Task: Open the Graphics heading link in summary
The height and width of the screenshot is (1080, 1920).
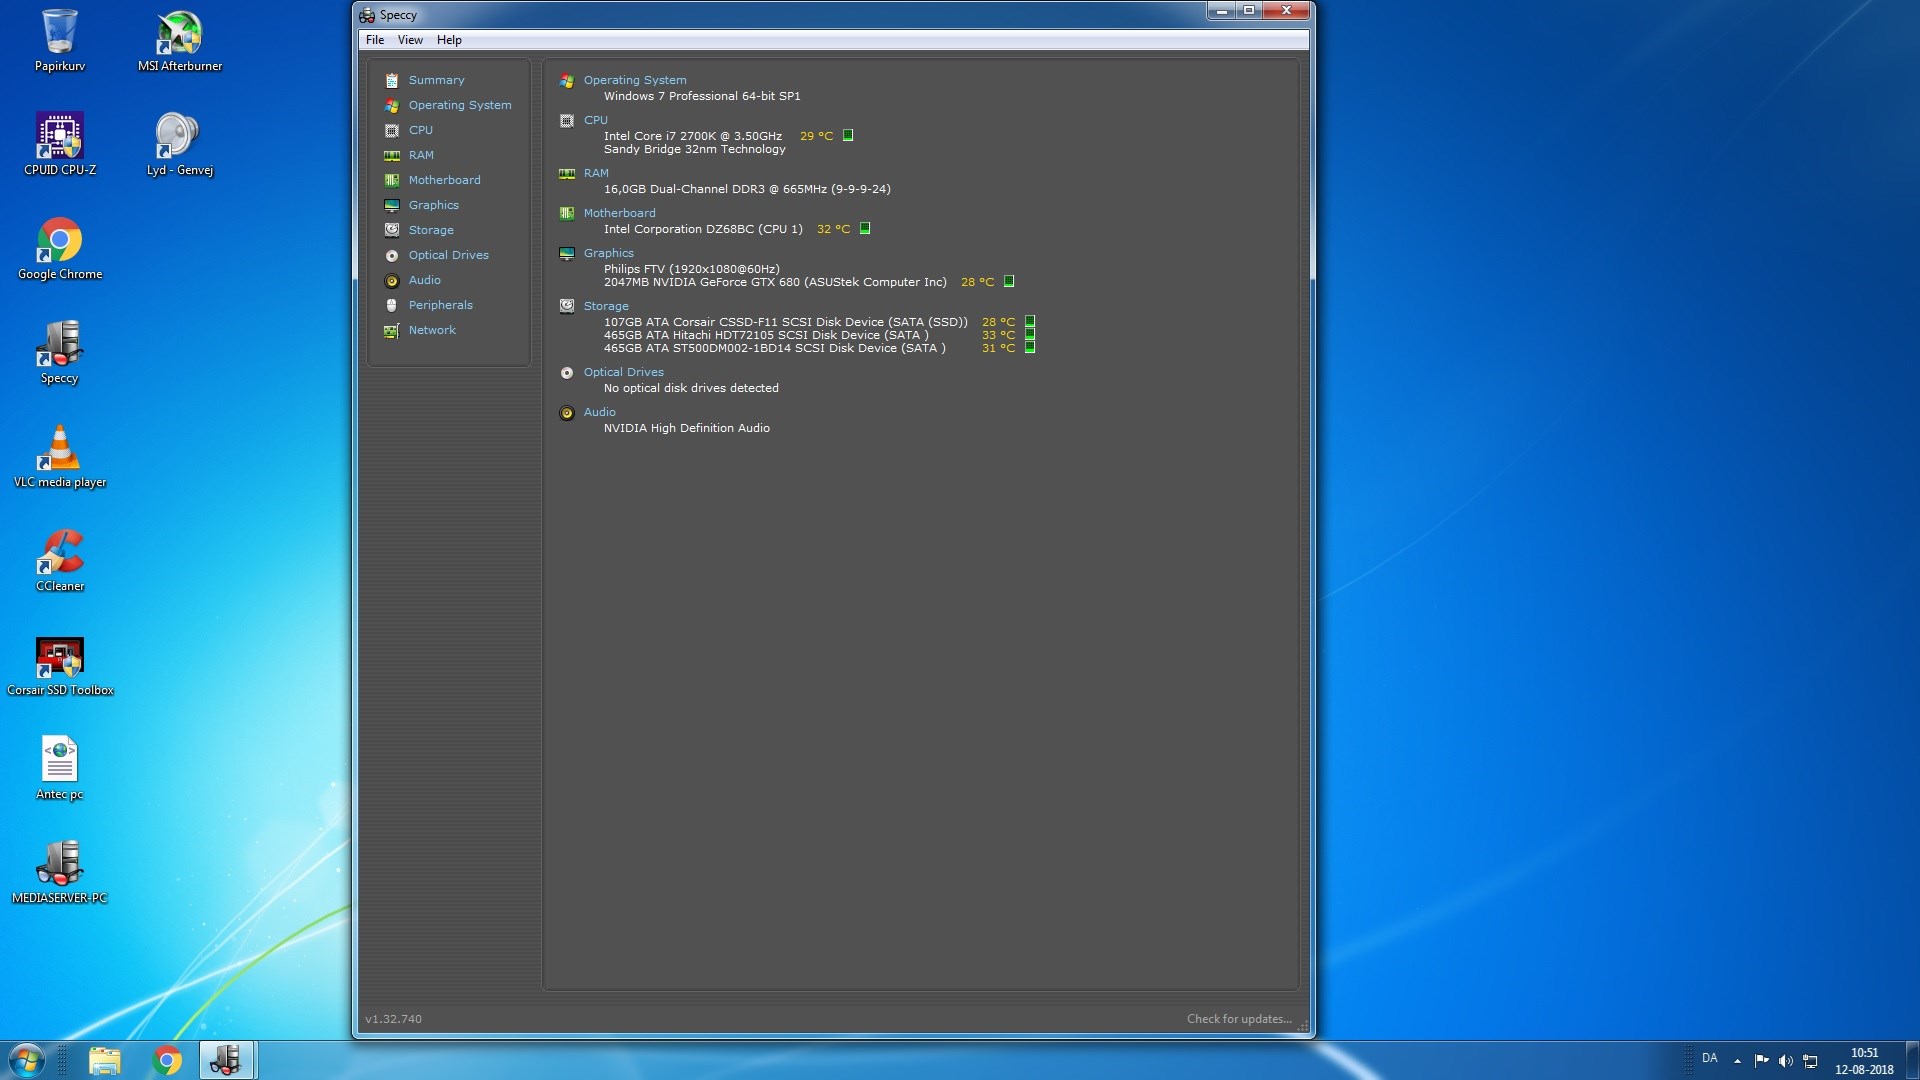Action: [x=609, y=253]
